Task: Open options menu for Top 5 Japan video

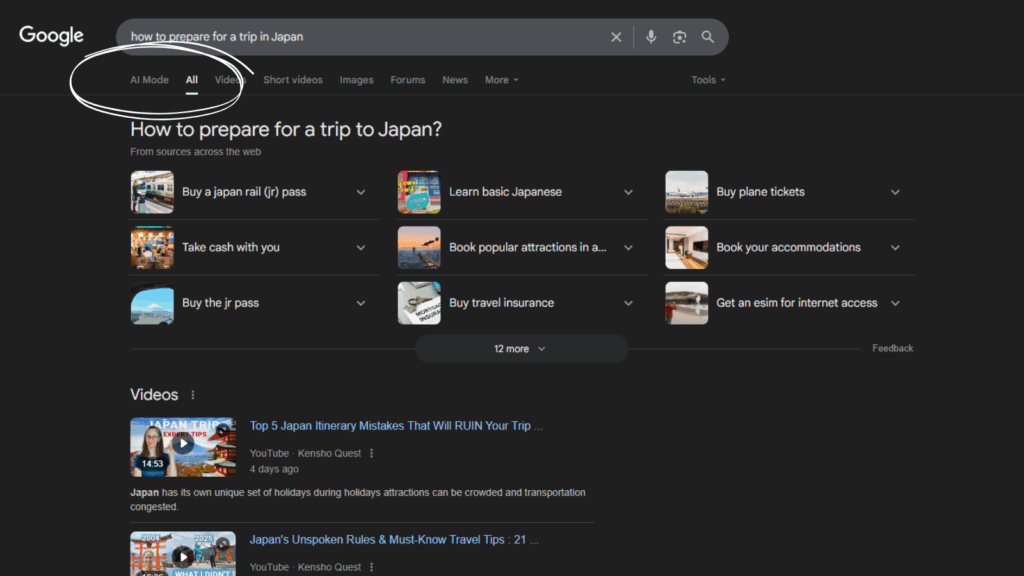Action: click(x=372, y=453)
